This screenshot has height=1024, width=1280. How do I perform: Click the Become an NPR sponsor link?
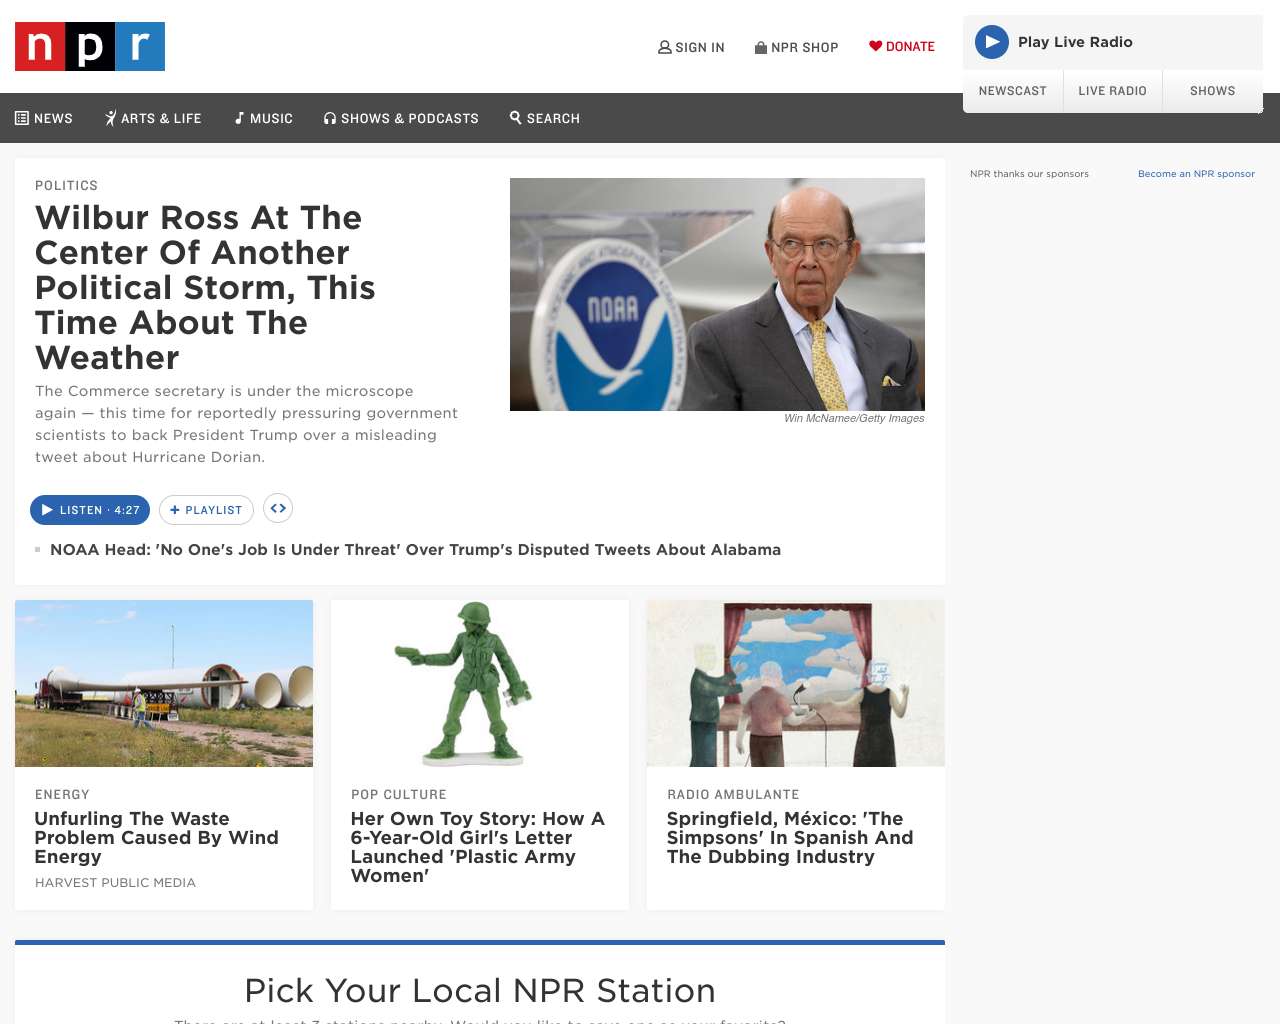tap(1196, 174)
